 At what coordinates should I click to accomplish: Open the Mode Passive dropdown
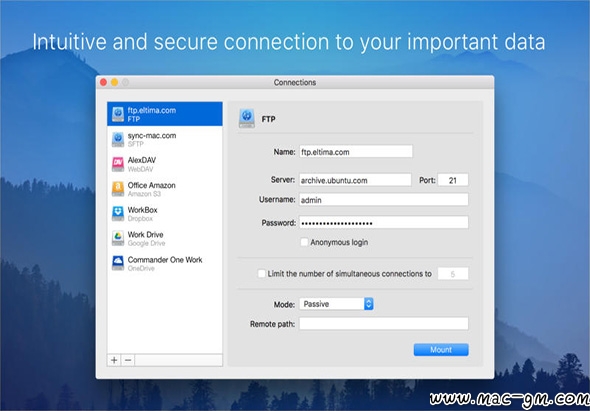336,304
